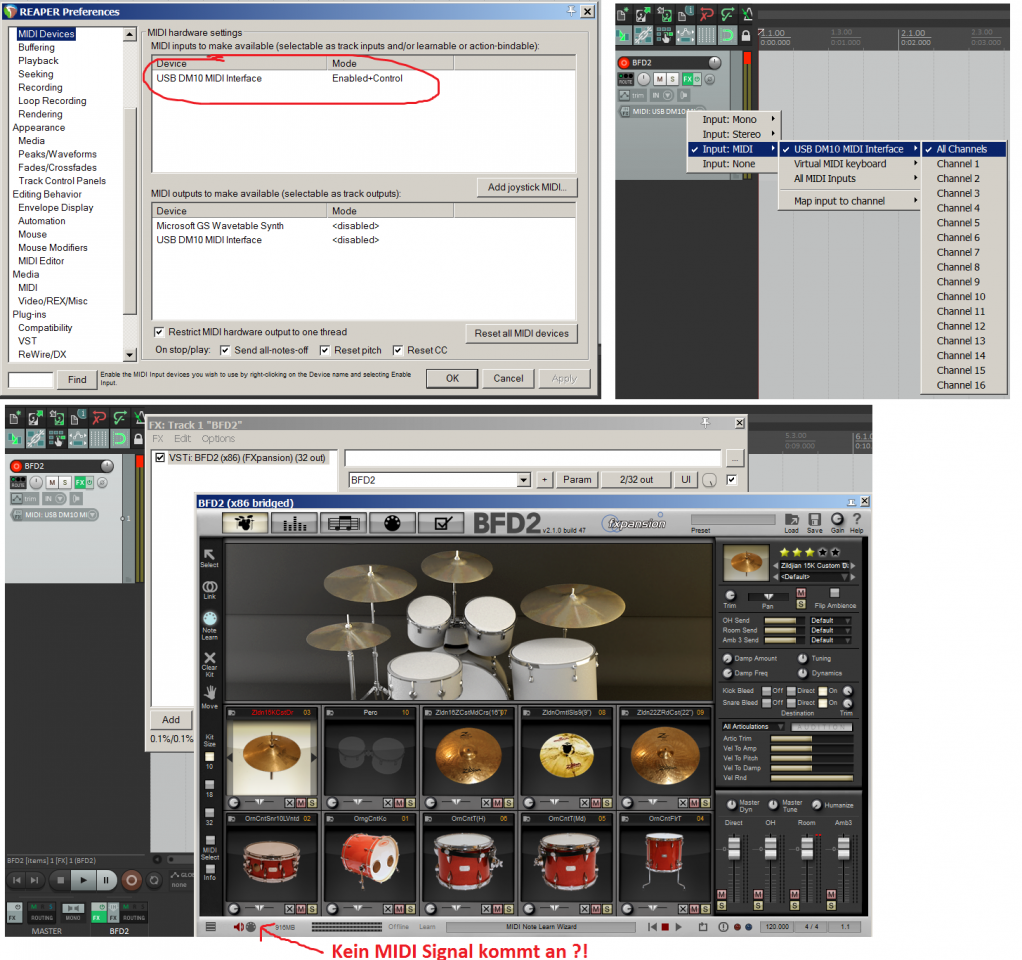
Task: Choose the Move hand tool in BFD2
Action: tap(209, 697)
